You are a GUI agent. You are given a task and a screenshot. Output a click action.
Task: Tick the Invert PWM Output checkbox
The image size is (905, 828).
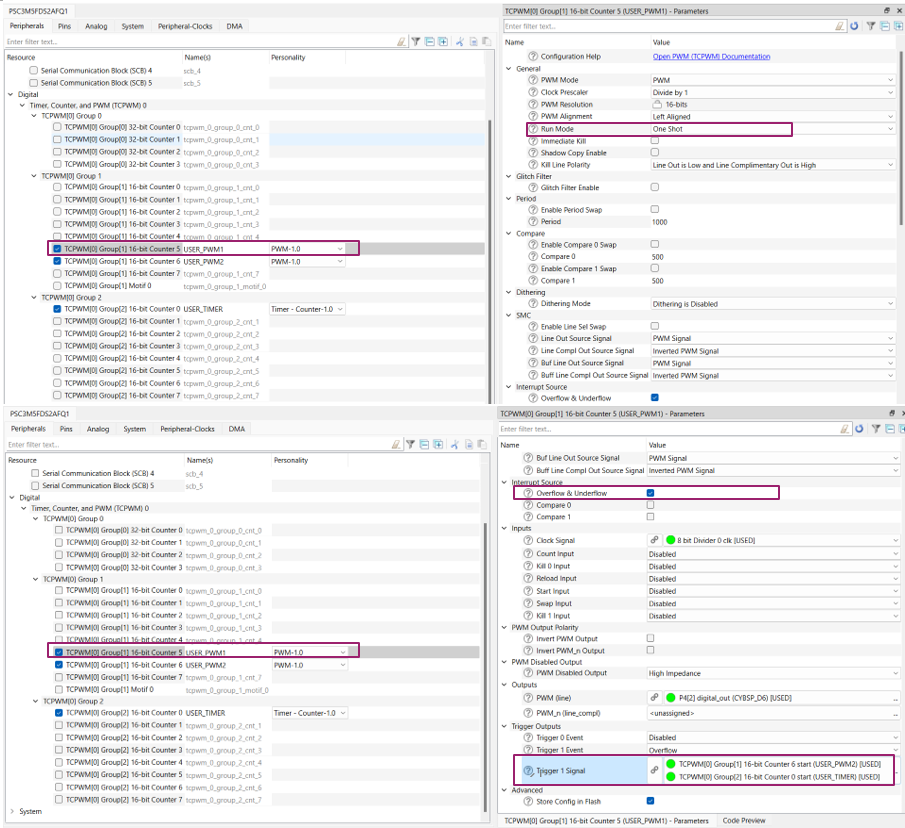(x=650, y=638)
